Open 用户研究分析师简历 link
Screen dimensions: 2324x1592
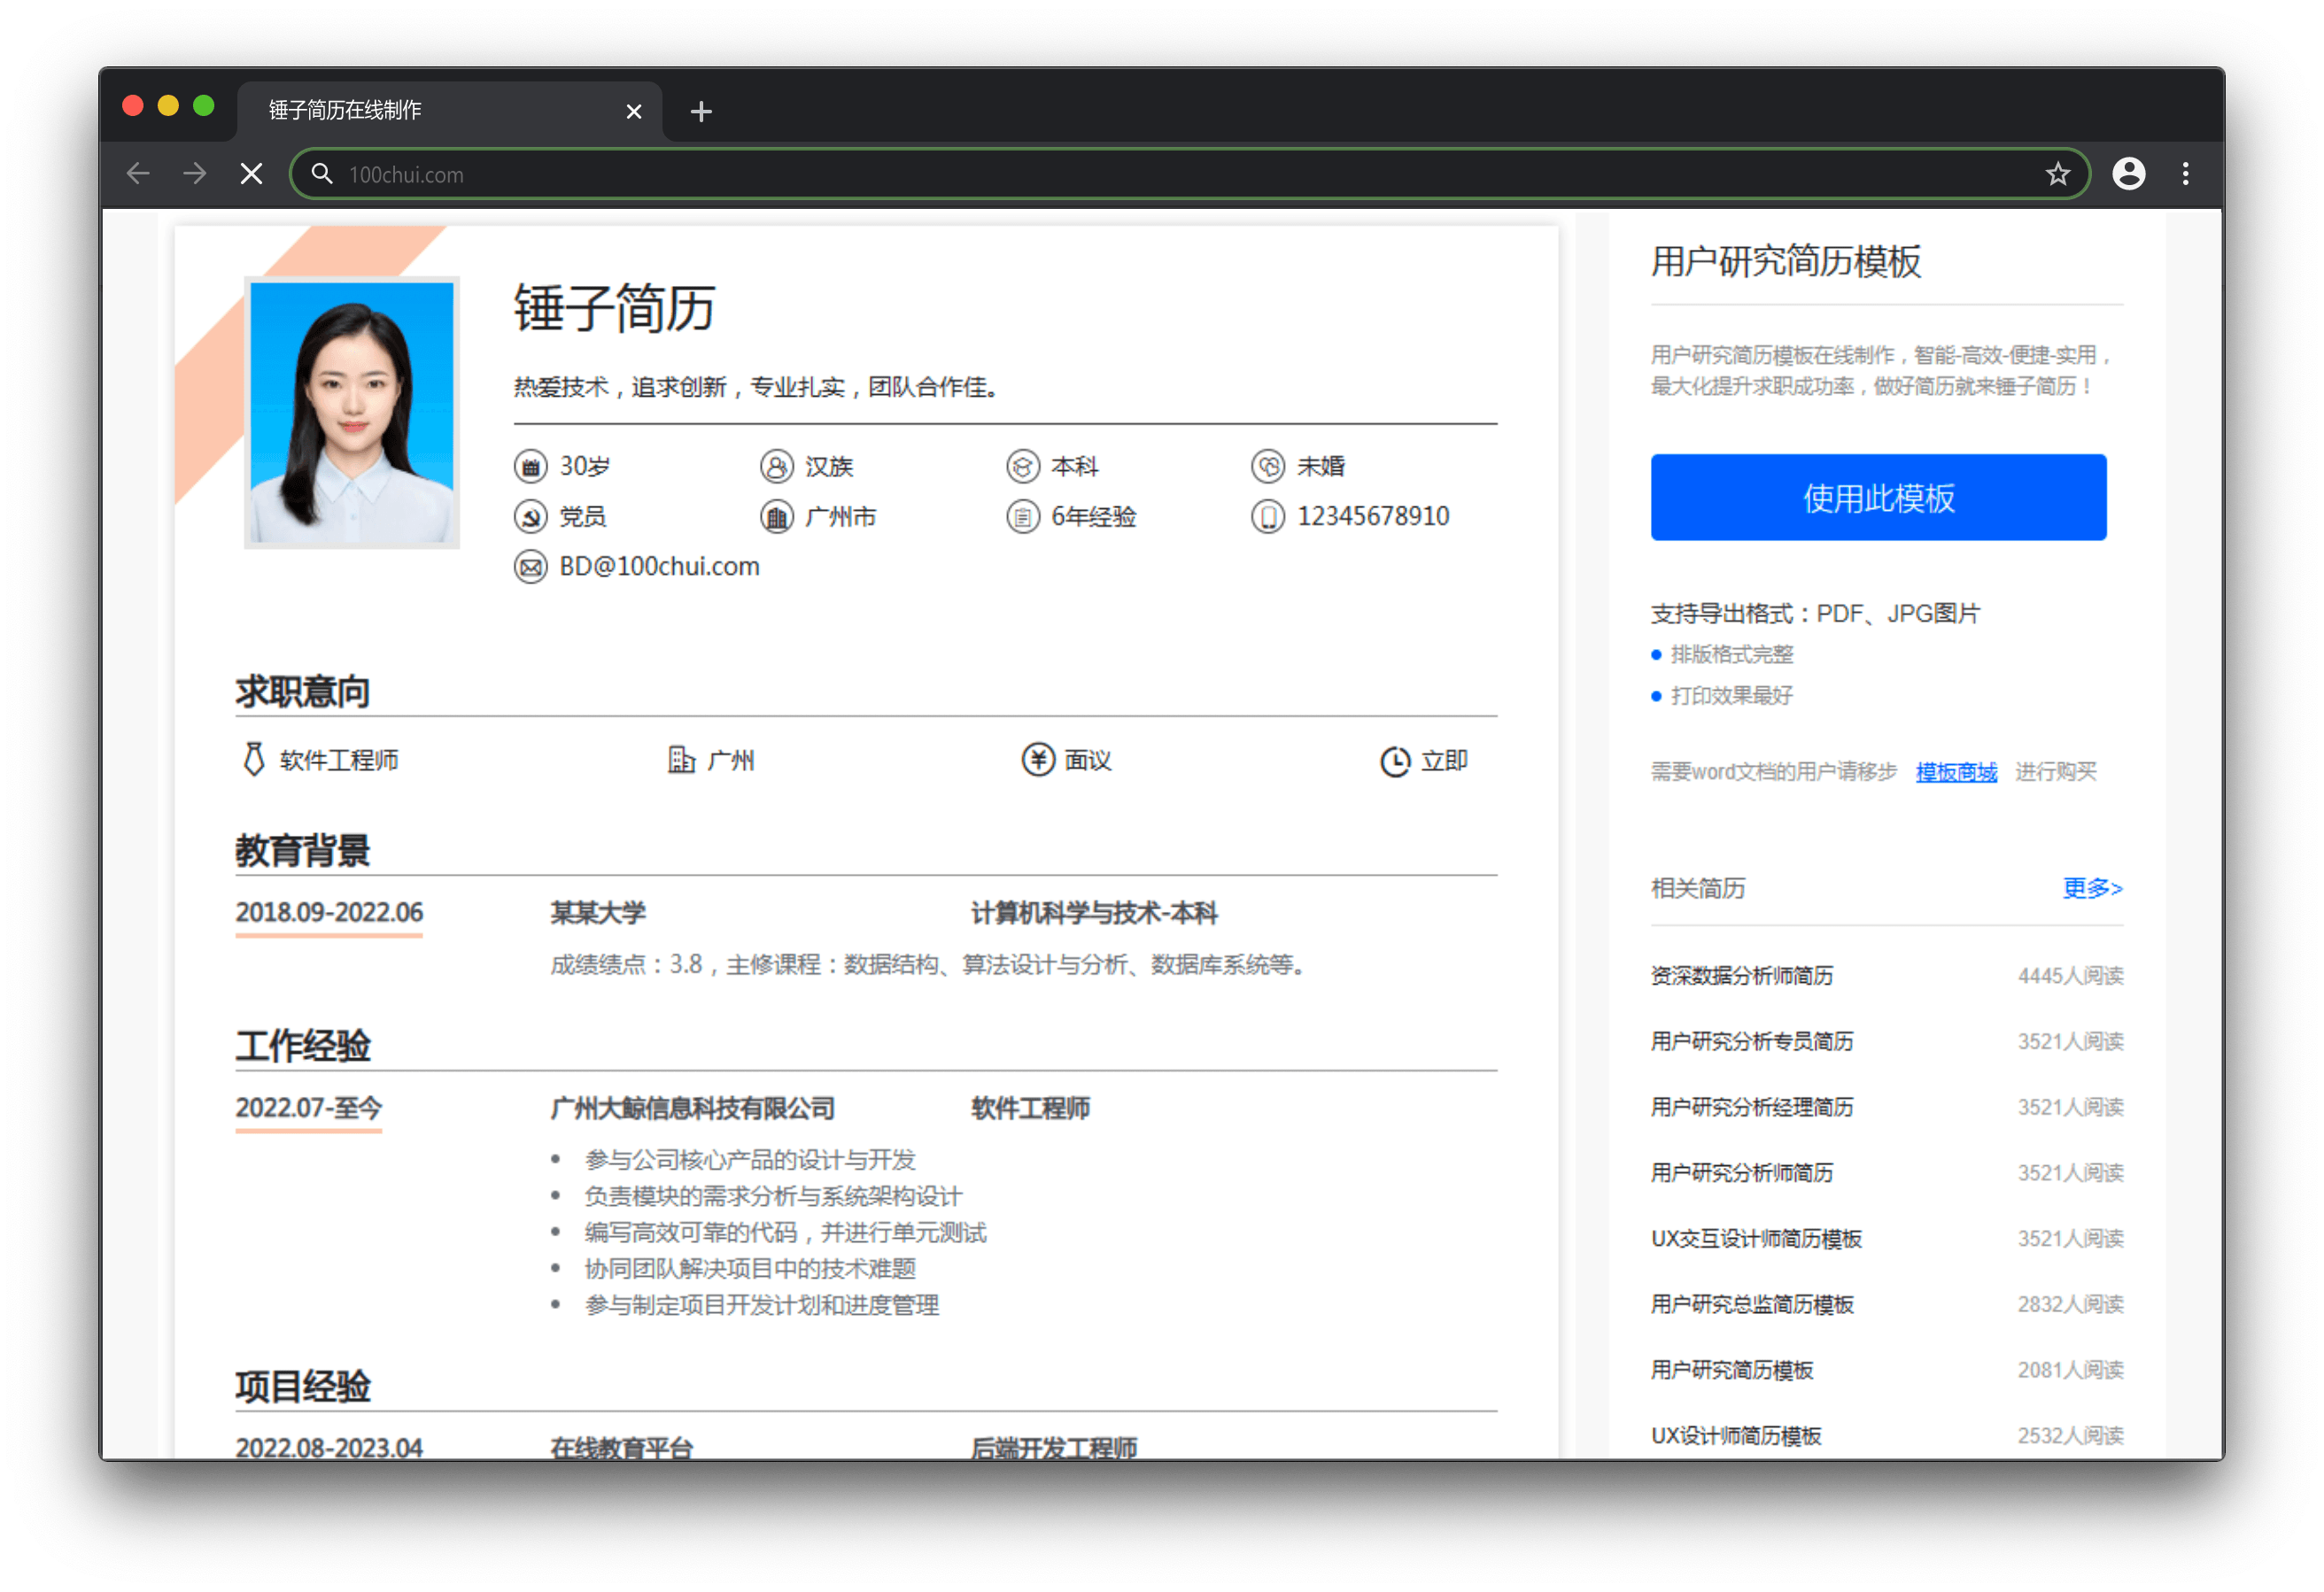1741,1172
